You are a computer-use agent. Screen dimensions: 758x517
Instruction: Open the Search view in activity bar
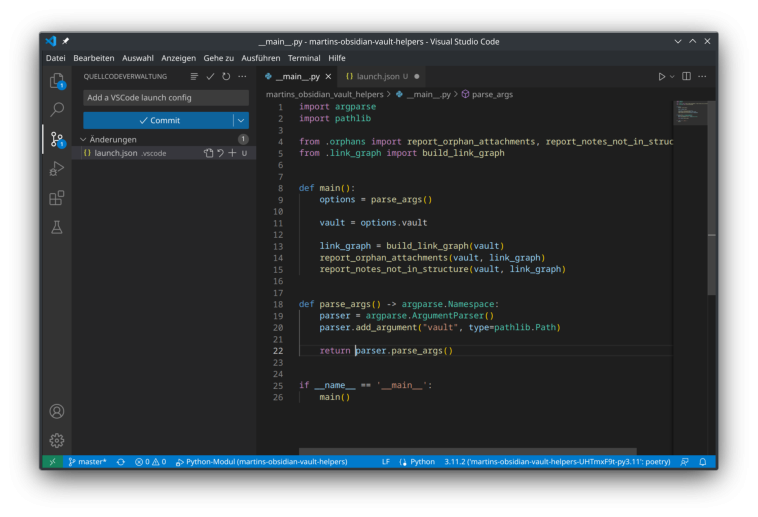[57, 109]
